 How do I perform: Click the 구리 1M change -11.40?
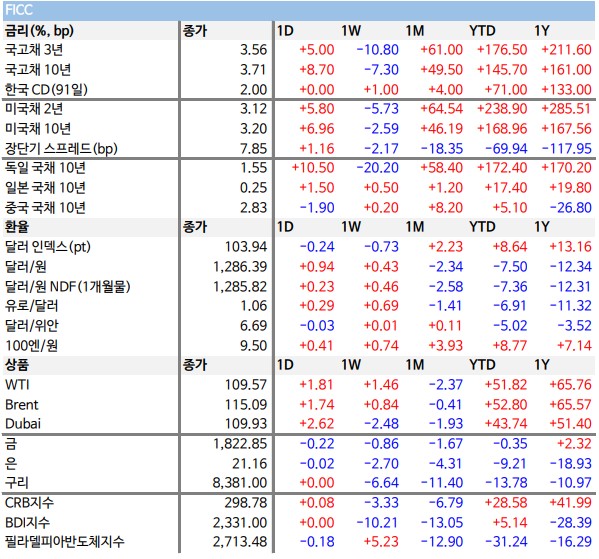click(442, 483)
